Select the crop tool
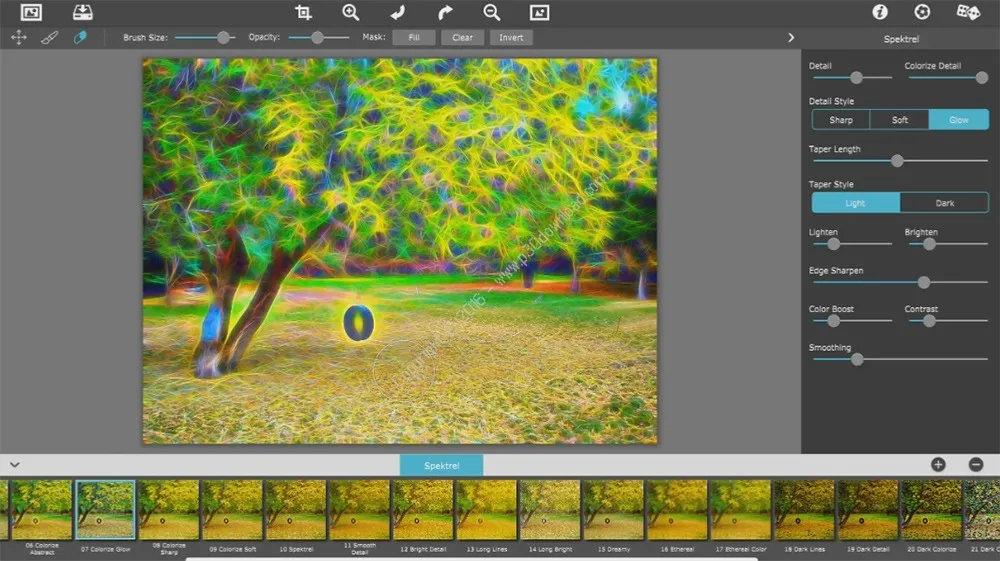1000x561 pixels. click(x=304, y=12)
